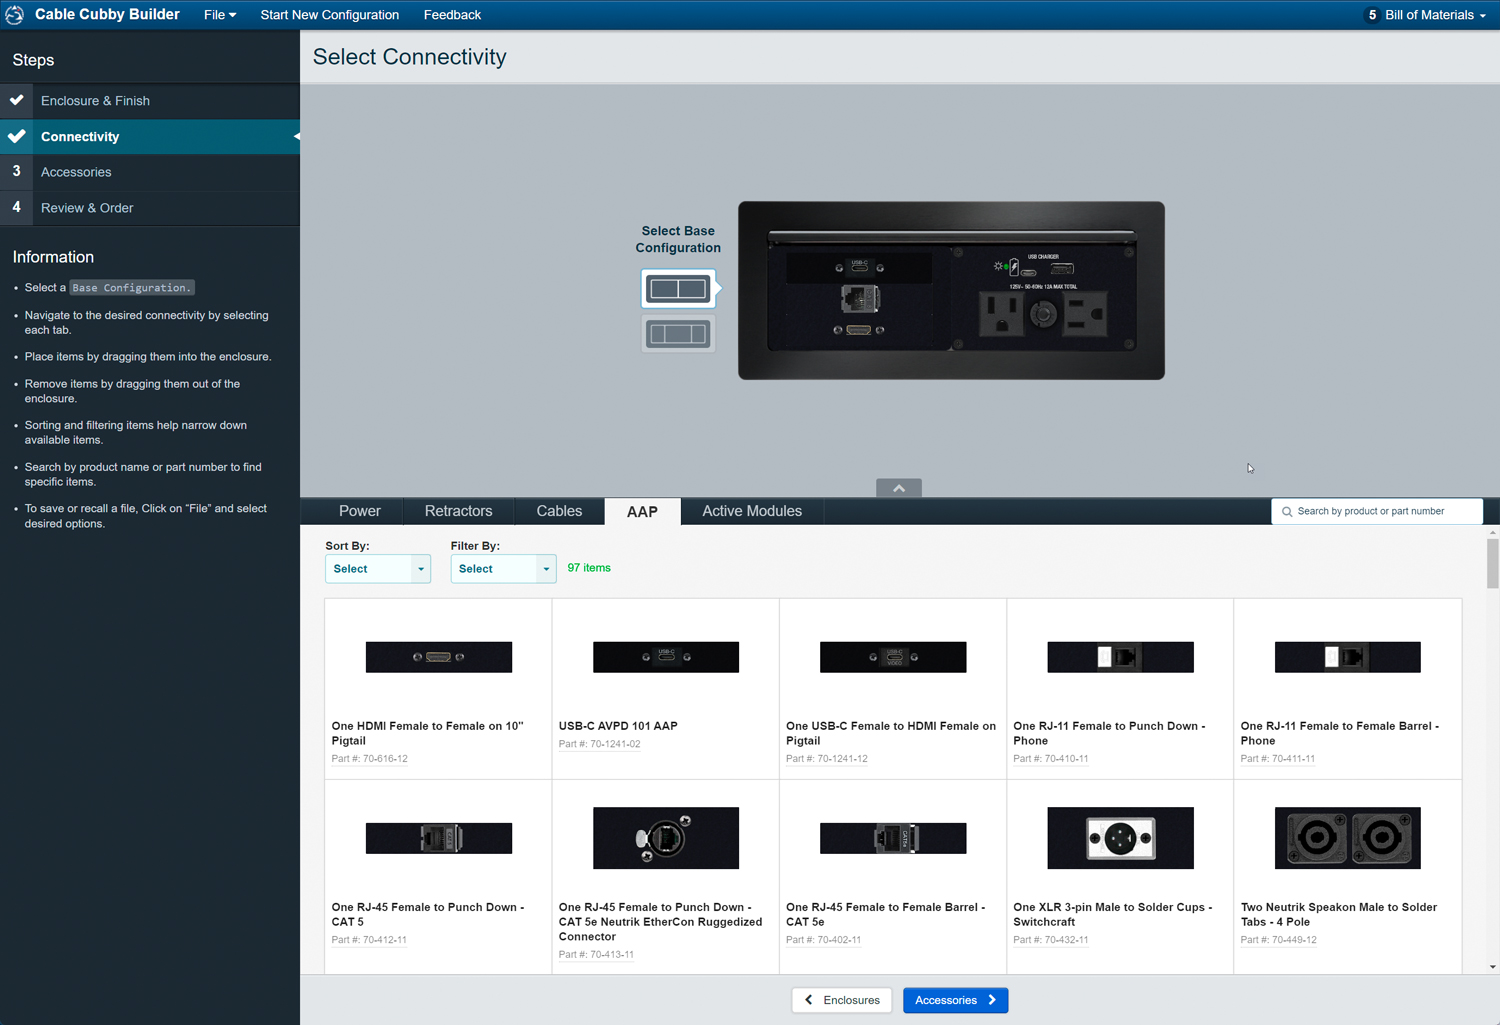1500x1025 pixels.
Task: Switch to the Active Modules tab
Action: pyautogui.click(x=751, y=511)
